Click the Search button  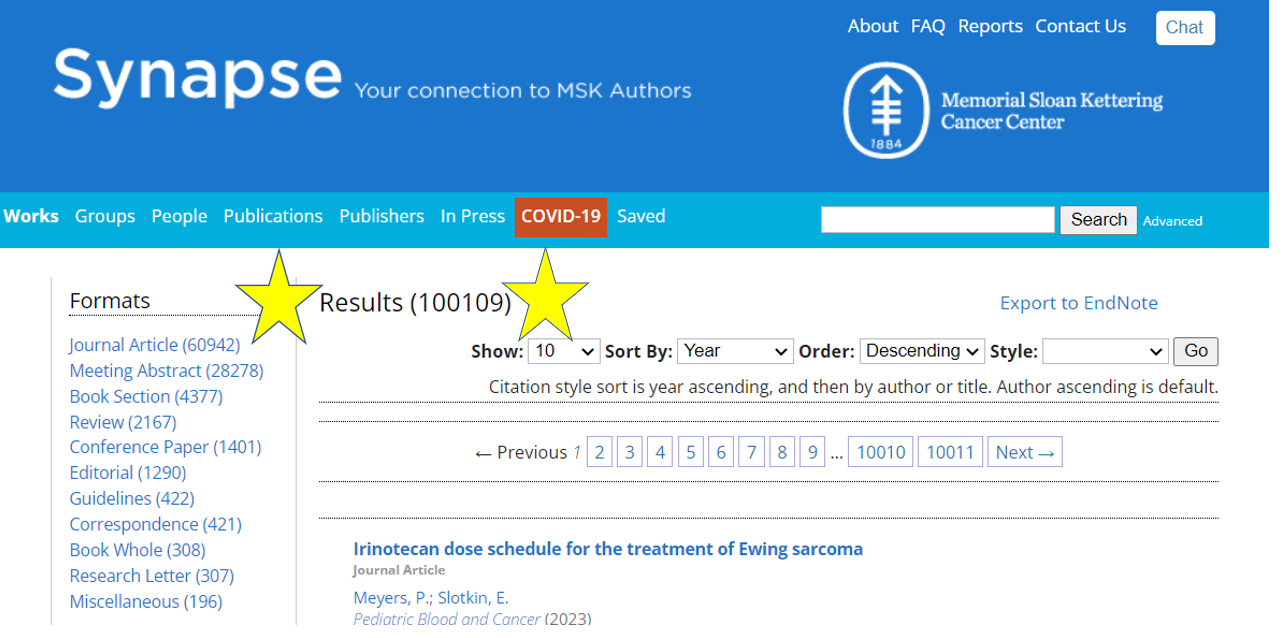1099,220
